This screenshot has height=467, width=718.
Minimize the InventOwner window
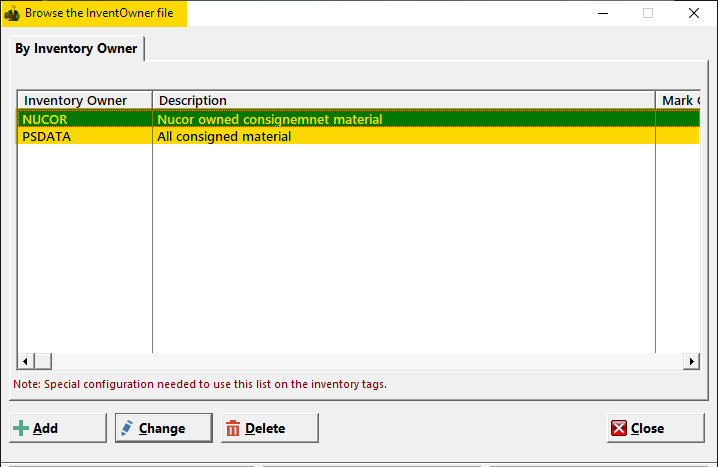click(603, 13)
